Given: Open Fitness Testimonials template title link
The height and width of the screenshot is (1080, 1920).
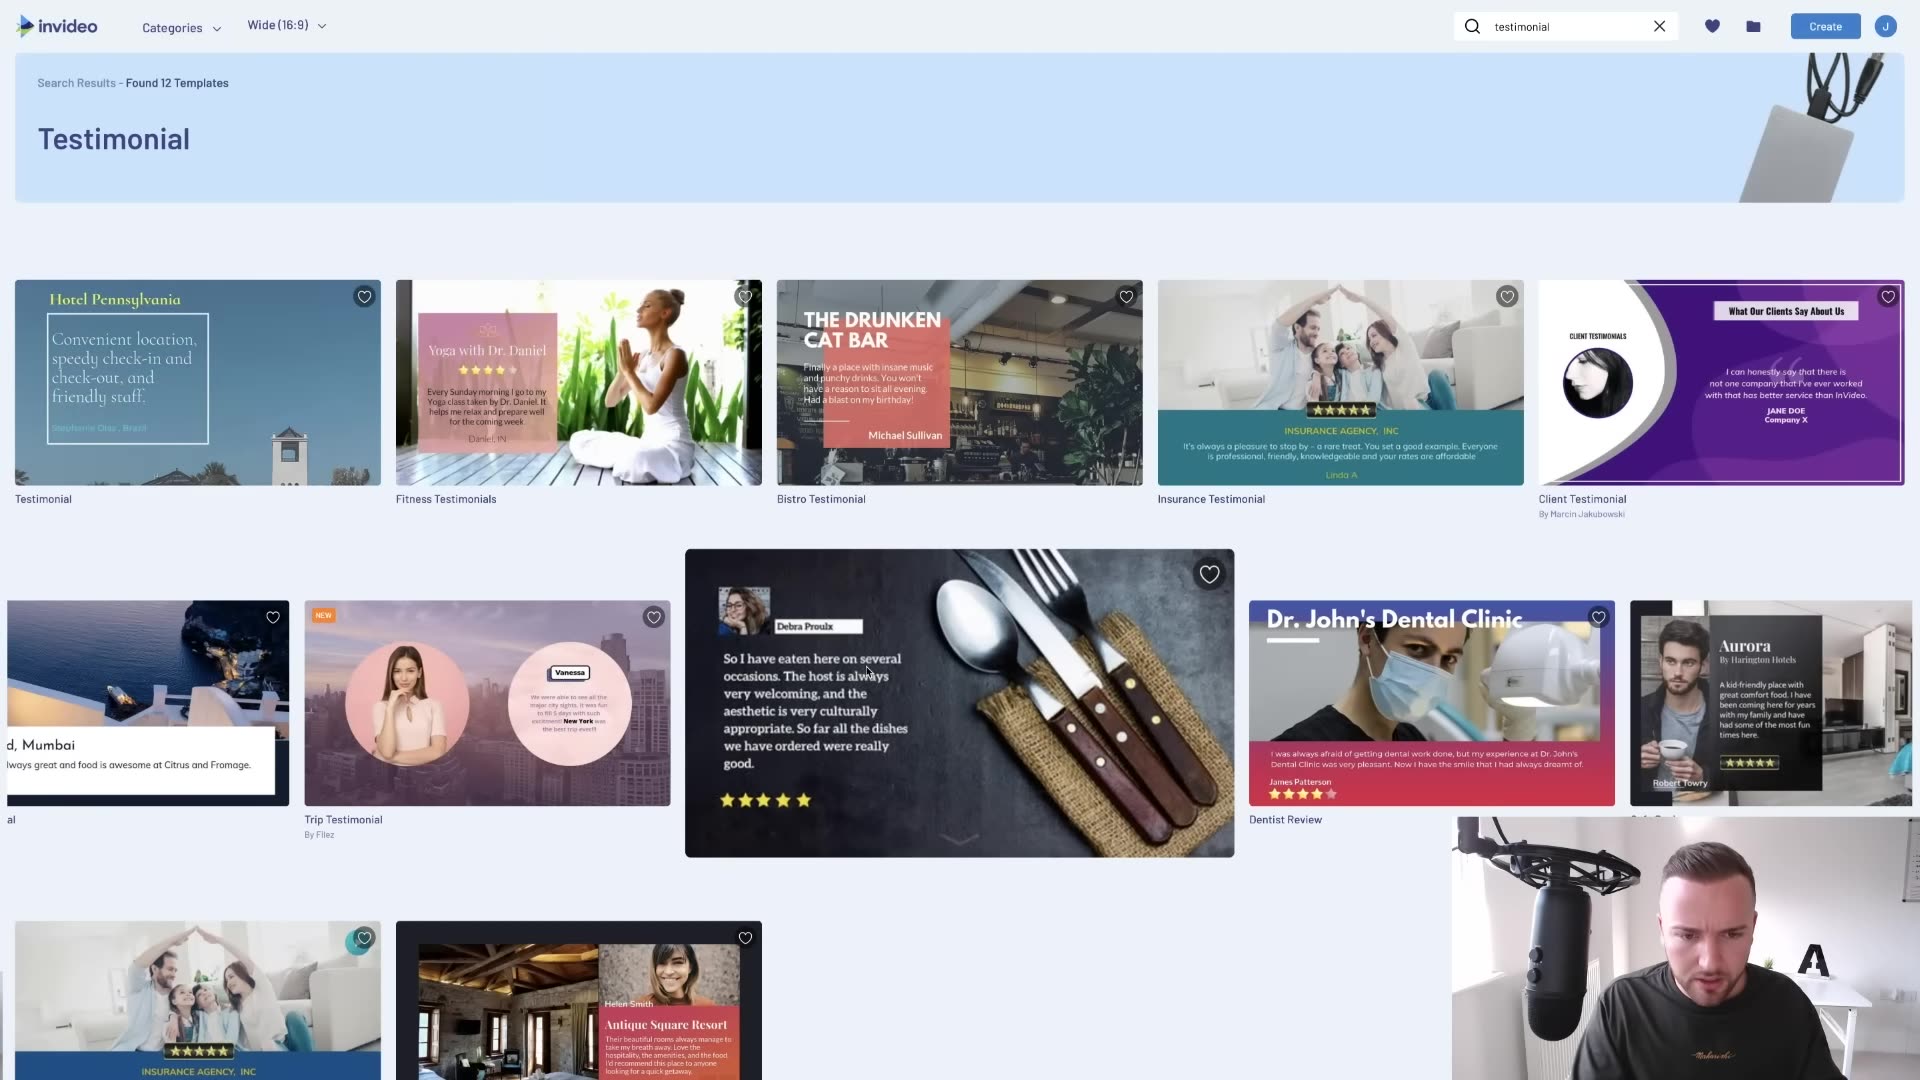Looking at the screenshot, I should click(x=445, y=499).
